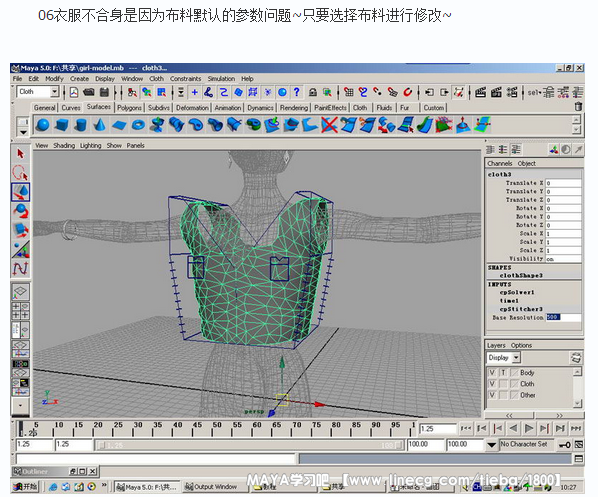Click the red X shelf icon
Viewport: 598px width, 497px height.
click(x=329, y=125)
